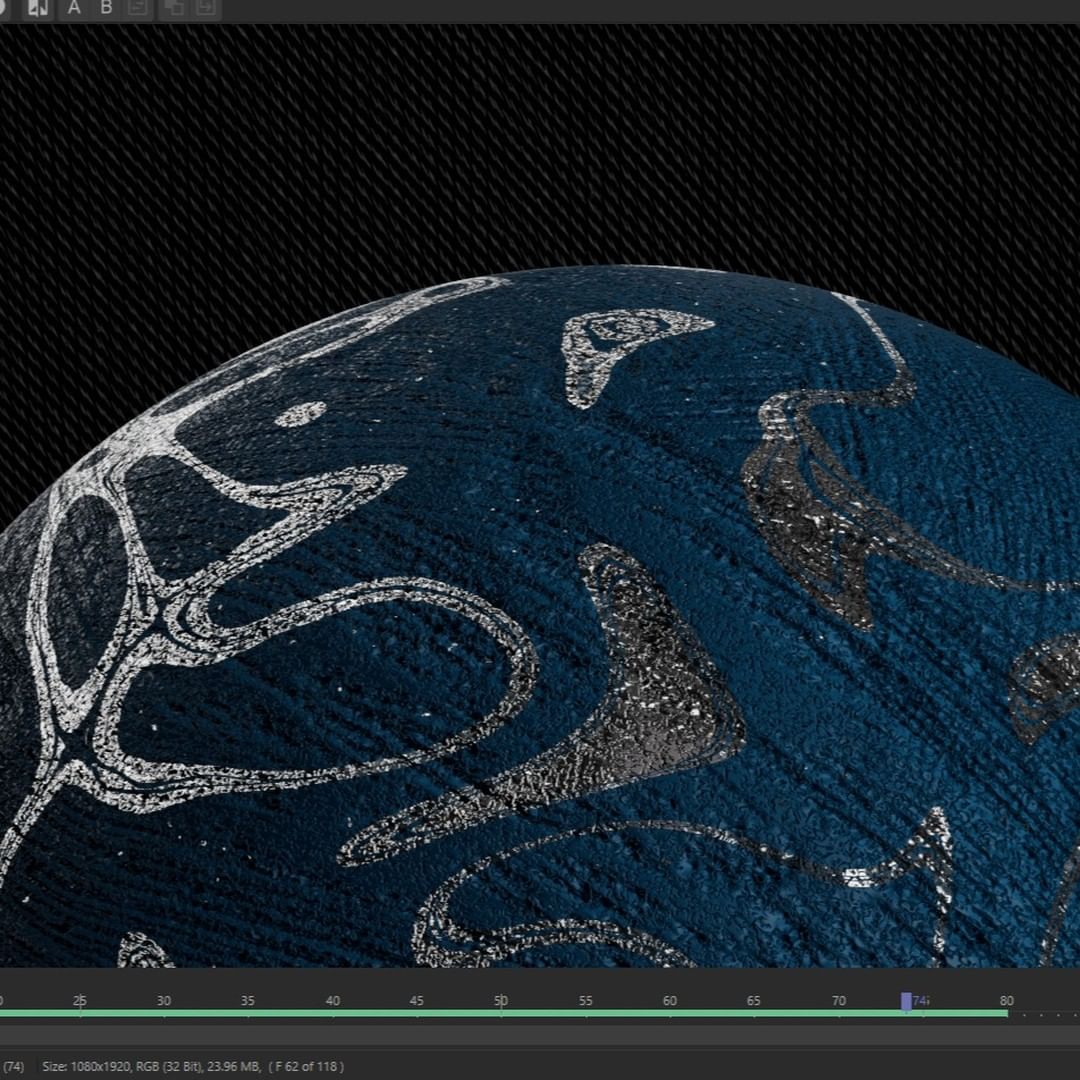
Task: Jump to frame 70 on the timeline
Action: point(838,1000)
